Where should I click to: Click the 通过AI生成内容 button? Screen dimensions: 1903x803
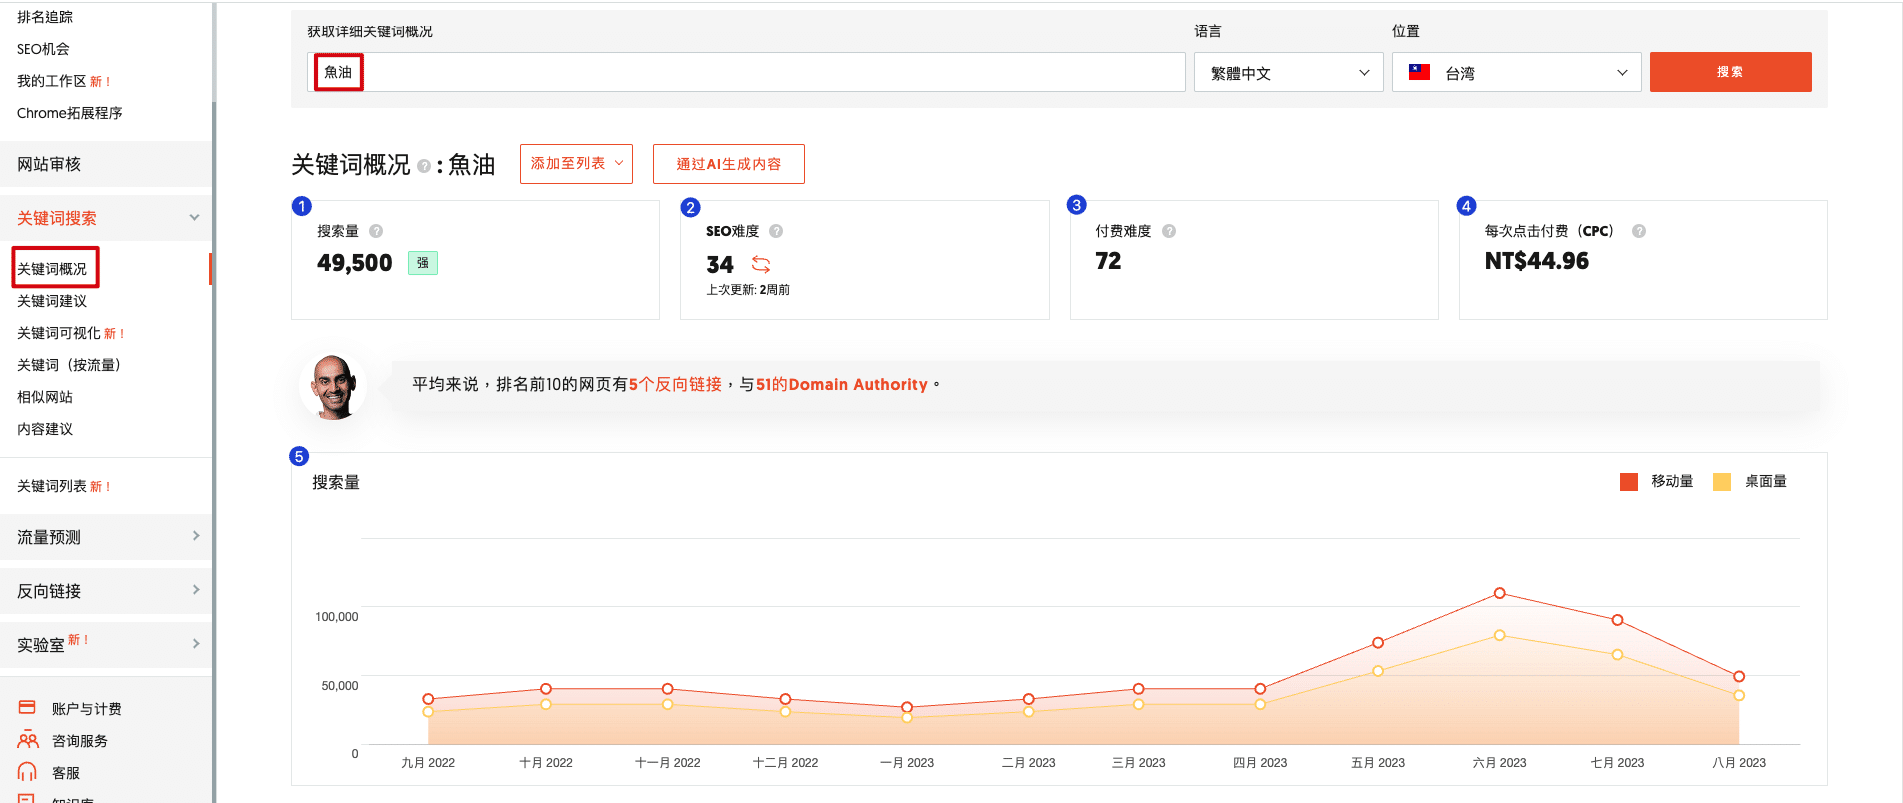click(728, 164)
